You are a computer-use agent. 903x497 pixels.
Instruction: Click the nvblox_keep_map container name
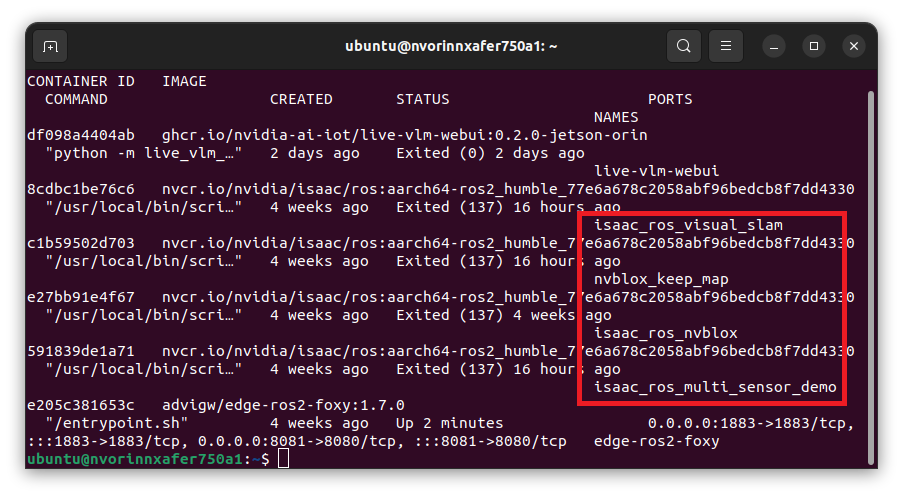tap(661, 279)
